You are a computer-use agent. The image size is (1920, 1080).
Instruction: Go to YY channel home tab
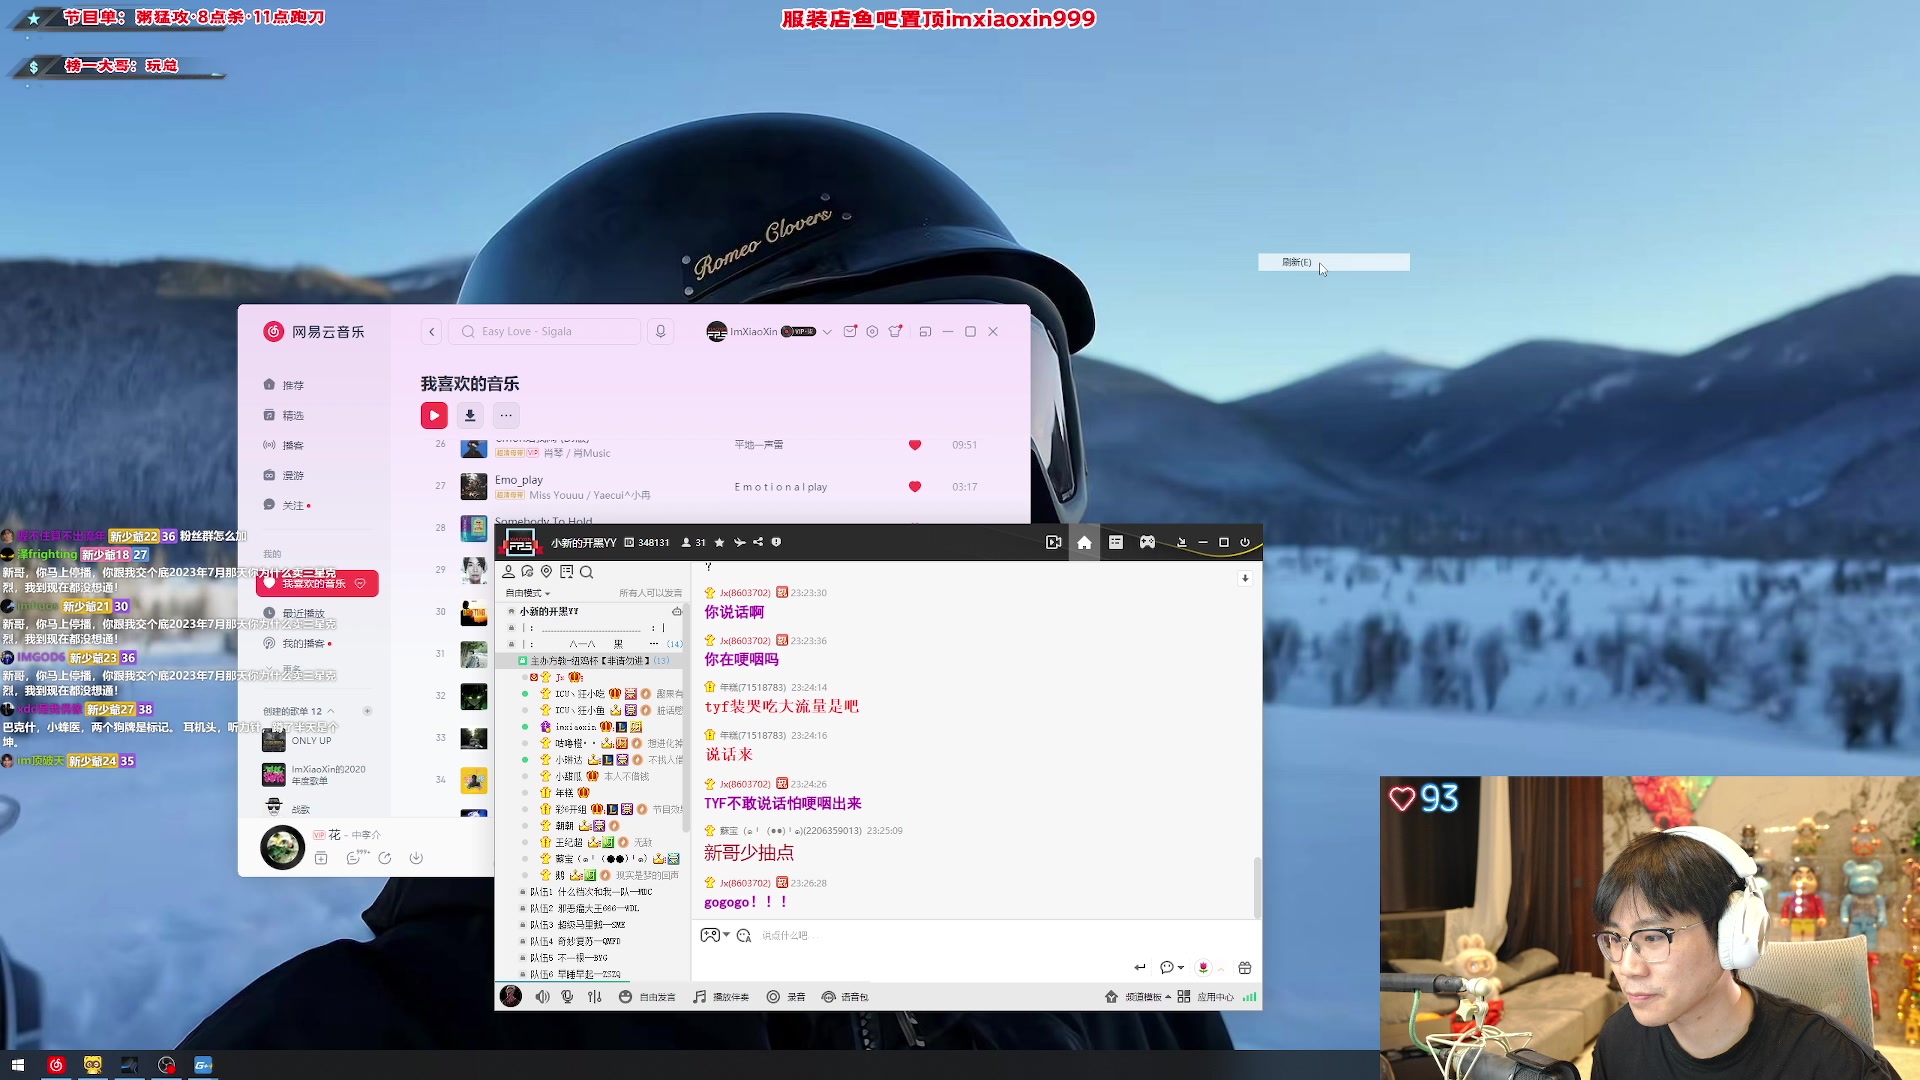click(x=1084, y=542)
